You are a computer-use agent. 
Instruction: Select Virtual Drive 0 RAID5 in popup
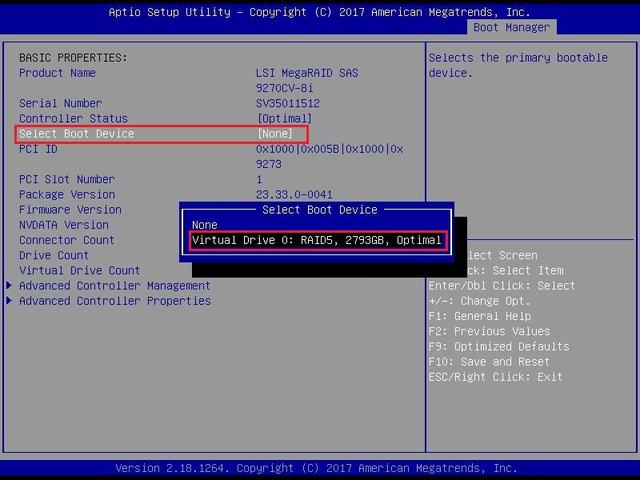click(x=316, y=241)
